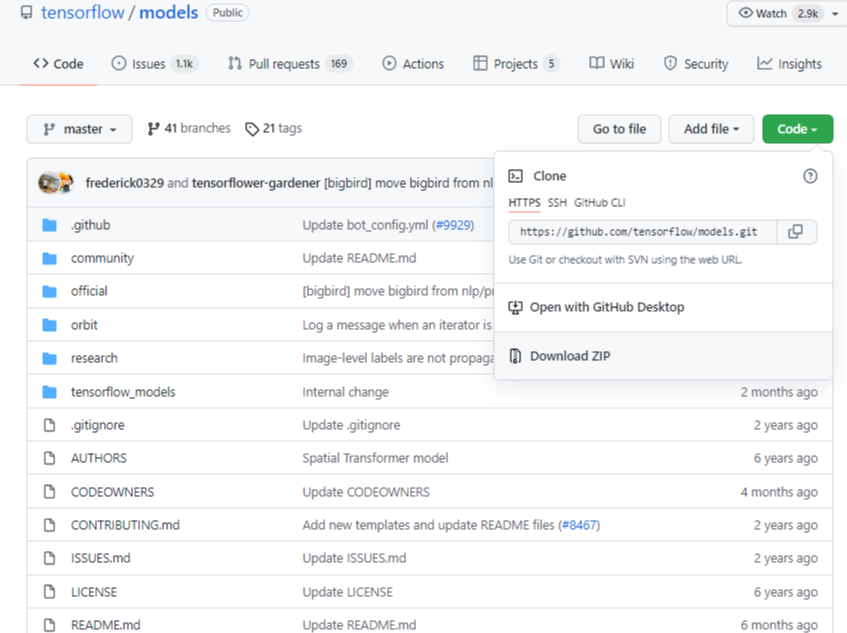Open the README.md file link

(x=105, y=625)
